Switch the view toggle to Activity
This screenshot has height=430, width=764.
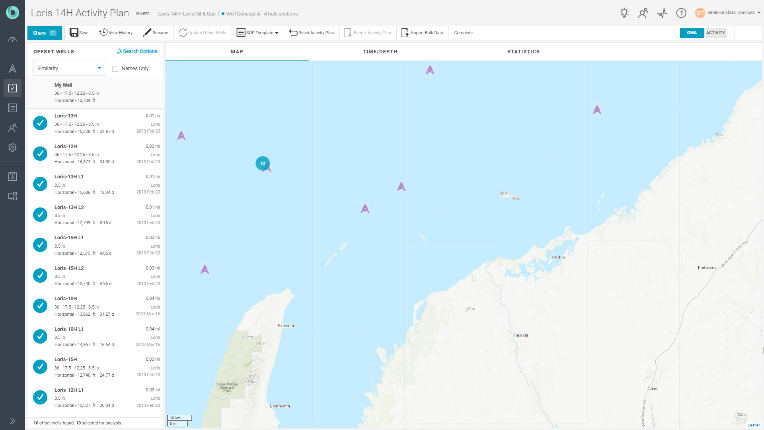716,33
